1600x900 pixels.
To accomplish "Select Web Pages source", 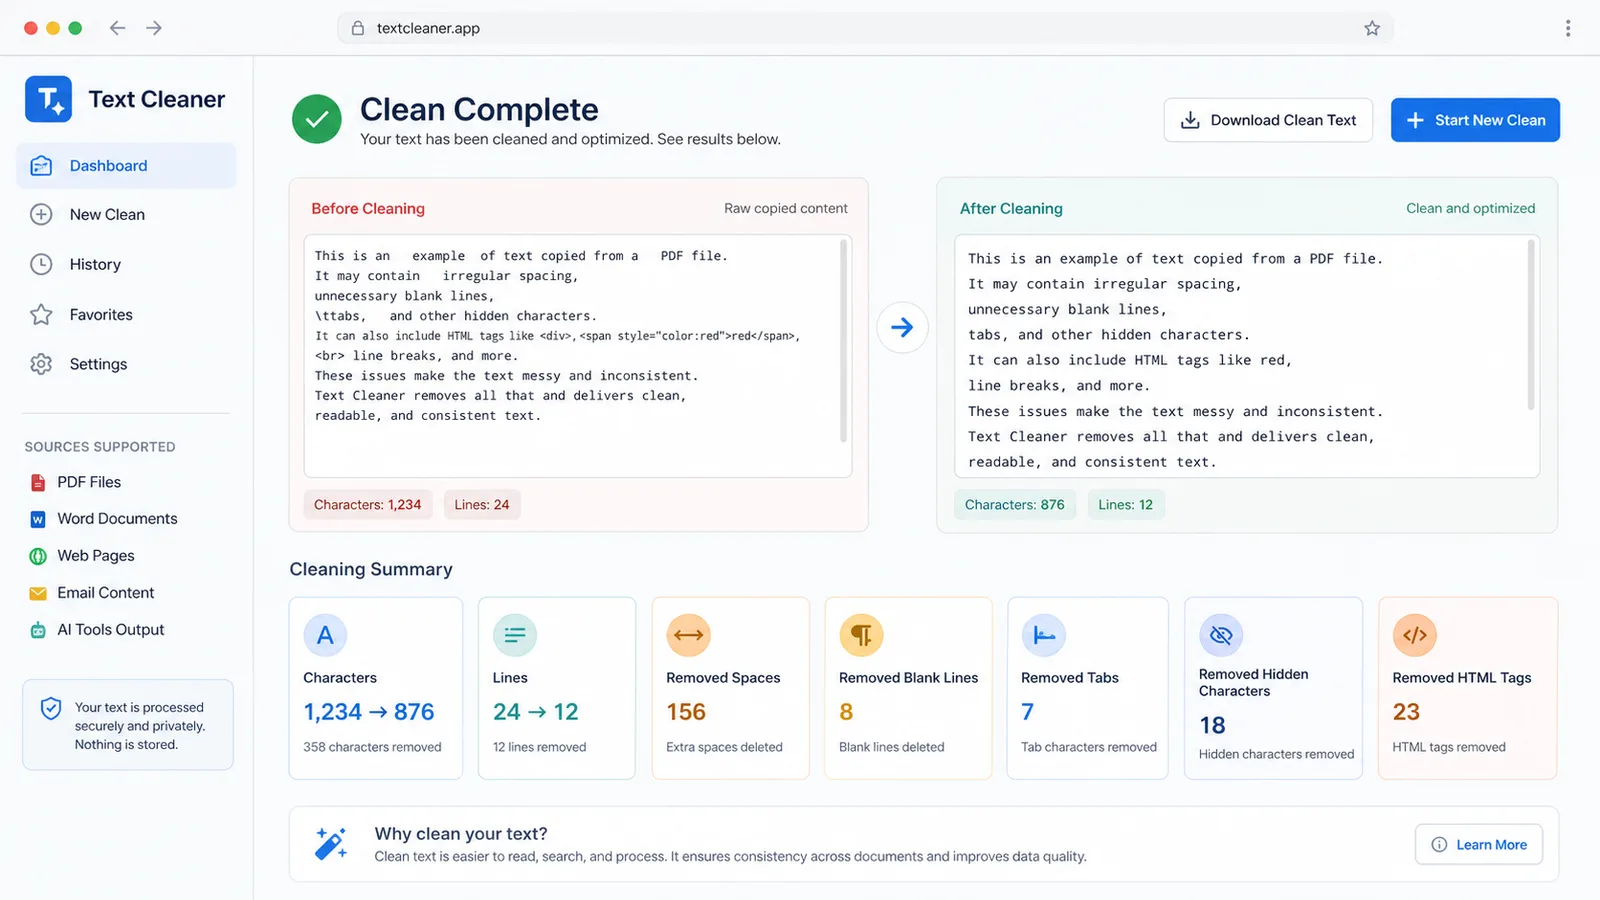I will (96, 556).
